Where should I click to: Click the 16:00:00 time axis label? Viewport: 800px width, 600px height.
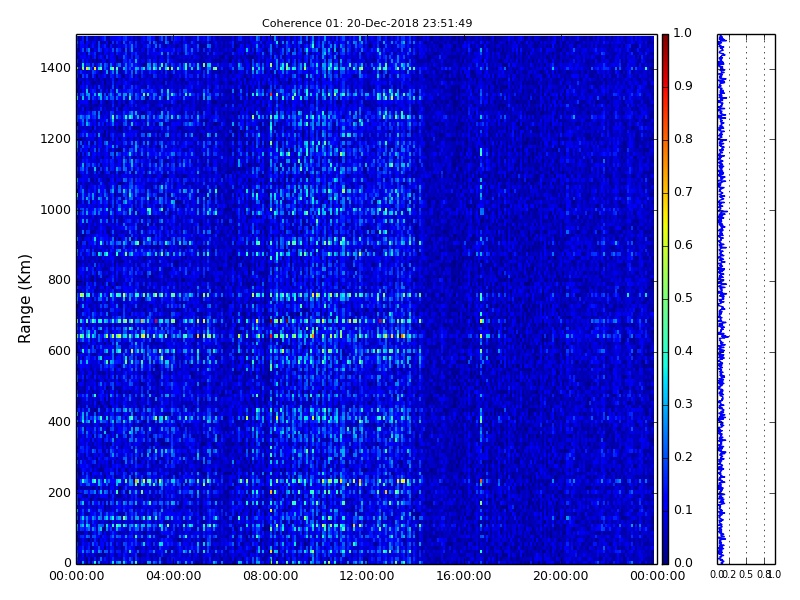(464, 576)
